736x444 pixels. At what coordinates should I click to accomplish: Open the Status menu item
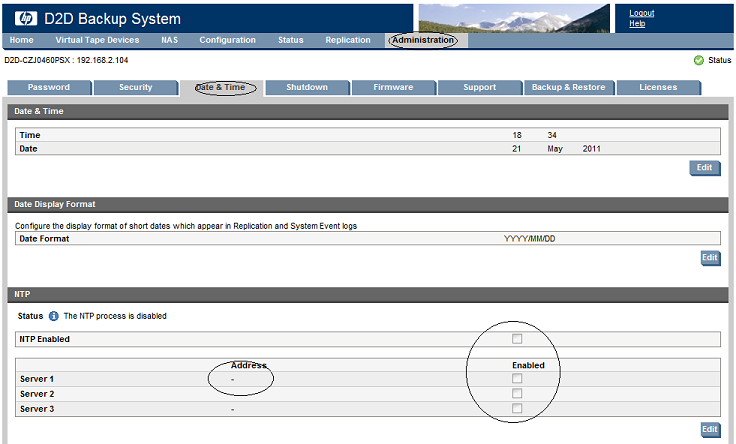291,40
